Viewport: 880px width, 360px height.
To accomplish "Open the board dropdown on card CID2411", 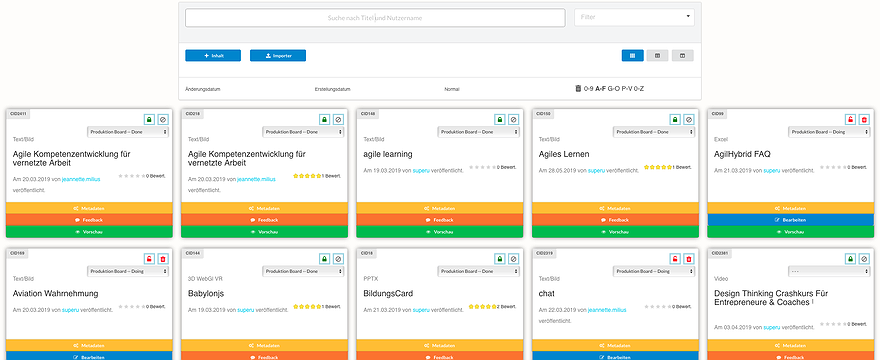I will (x=128, y=132).
